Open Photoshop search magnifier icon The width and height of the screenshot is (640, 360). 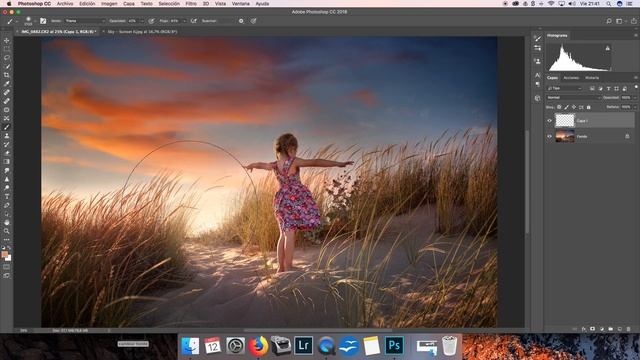(609, 21)
